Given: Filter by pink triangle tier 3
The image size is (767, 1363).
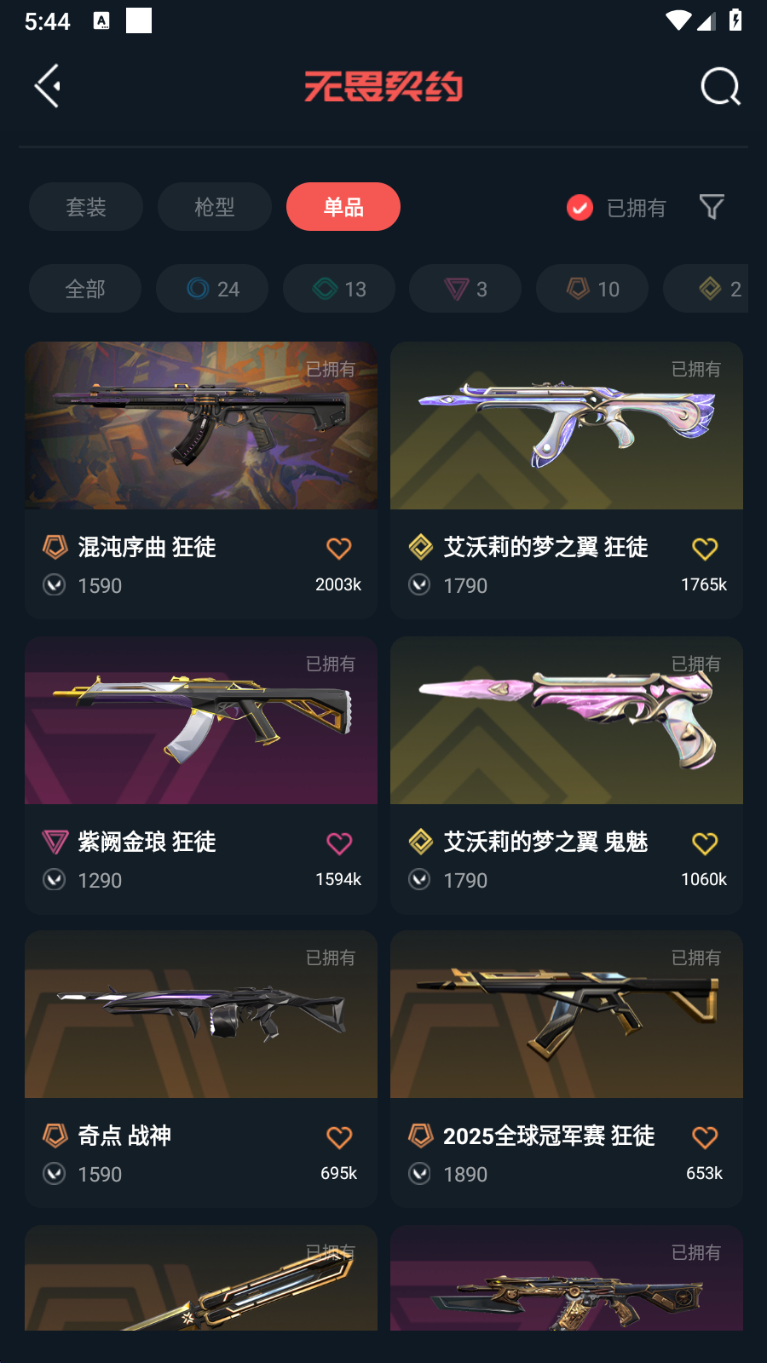Looking at the screenshot, I should coord(465,289).
